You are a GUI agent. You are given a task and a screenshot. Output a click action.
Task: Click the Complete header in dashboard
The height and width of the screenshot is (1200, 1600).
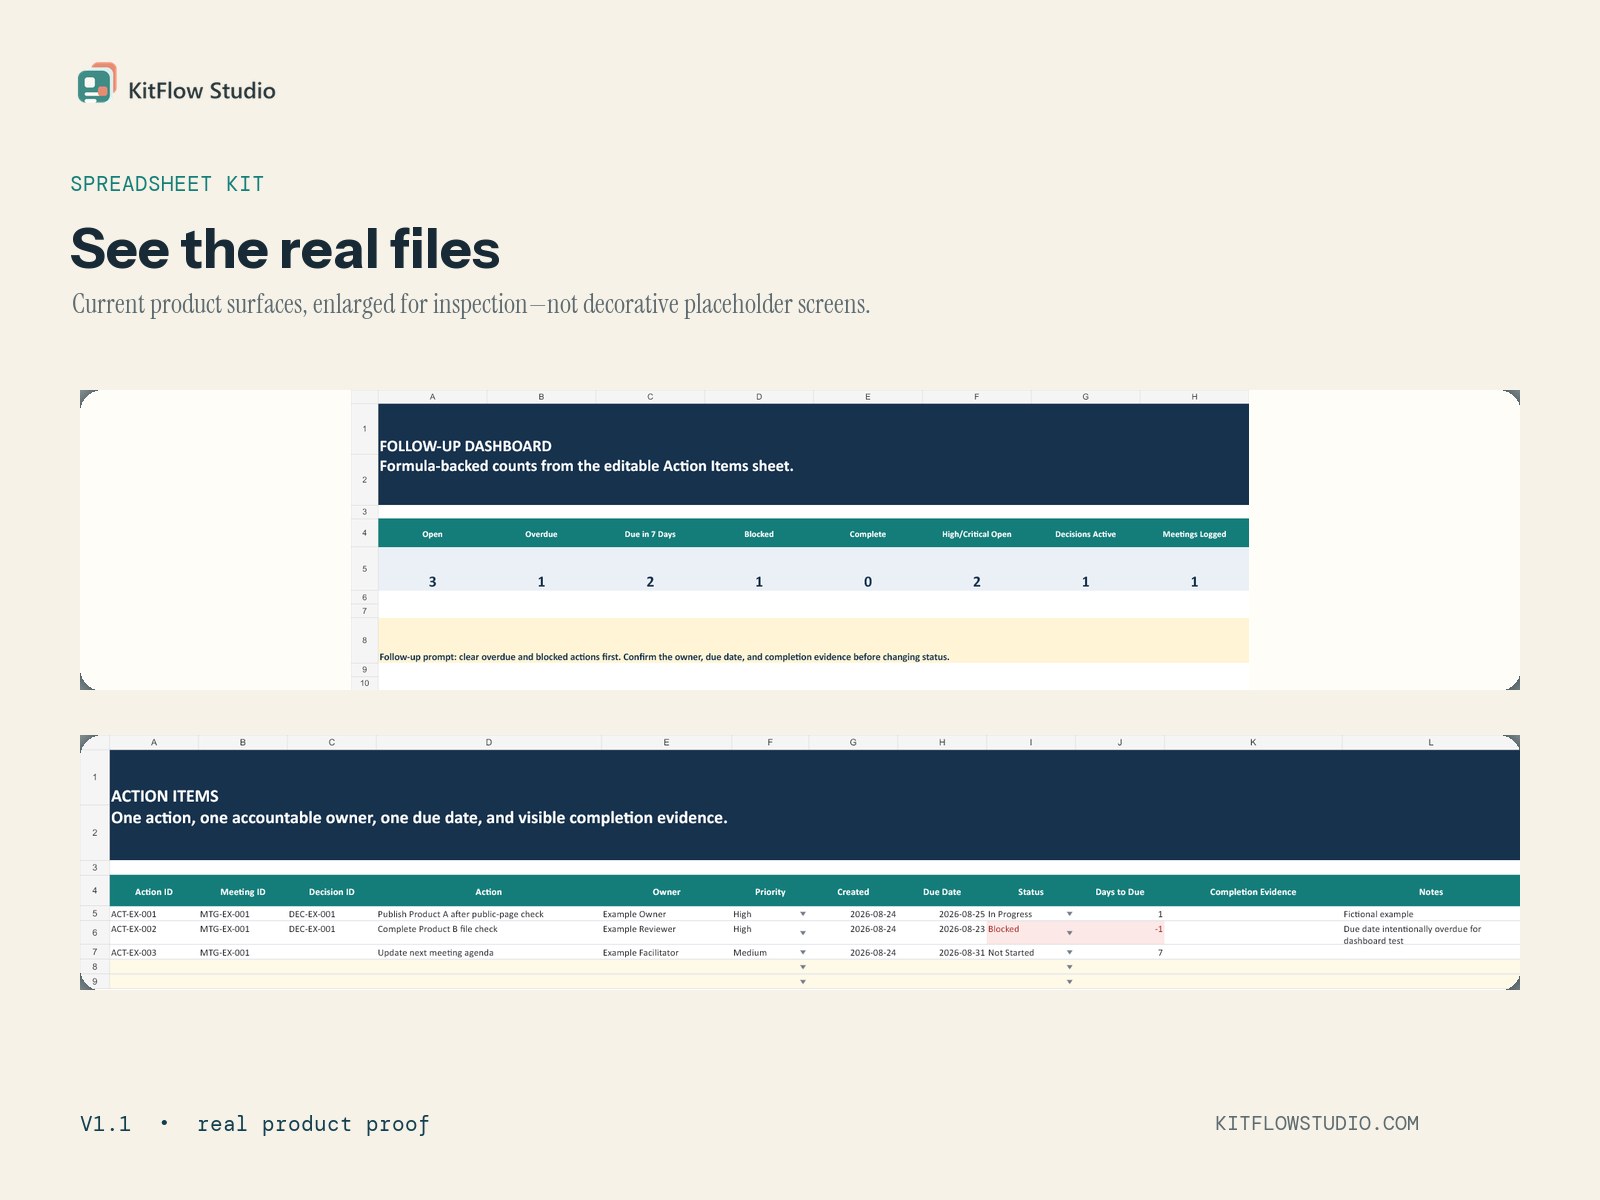[868, 534]
